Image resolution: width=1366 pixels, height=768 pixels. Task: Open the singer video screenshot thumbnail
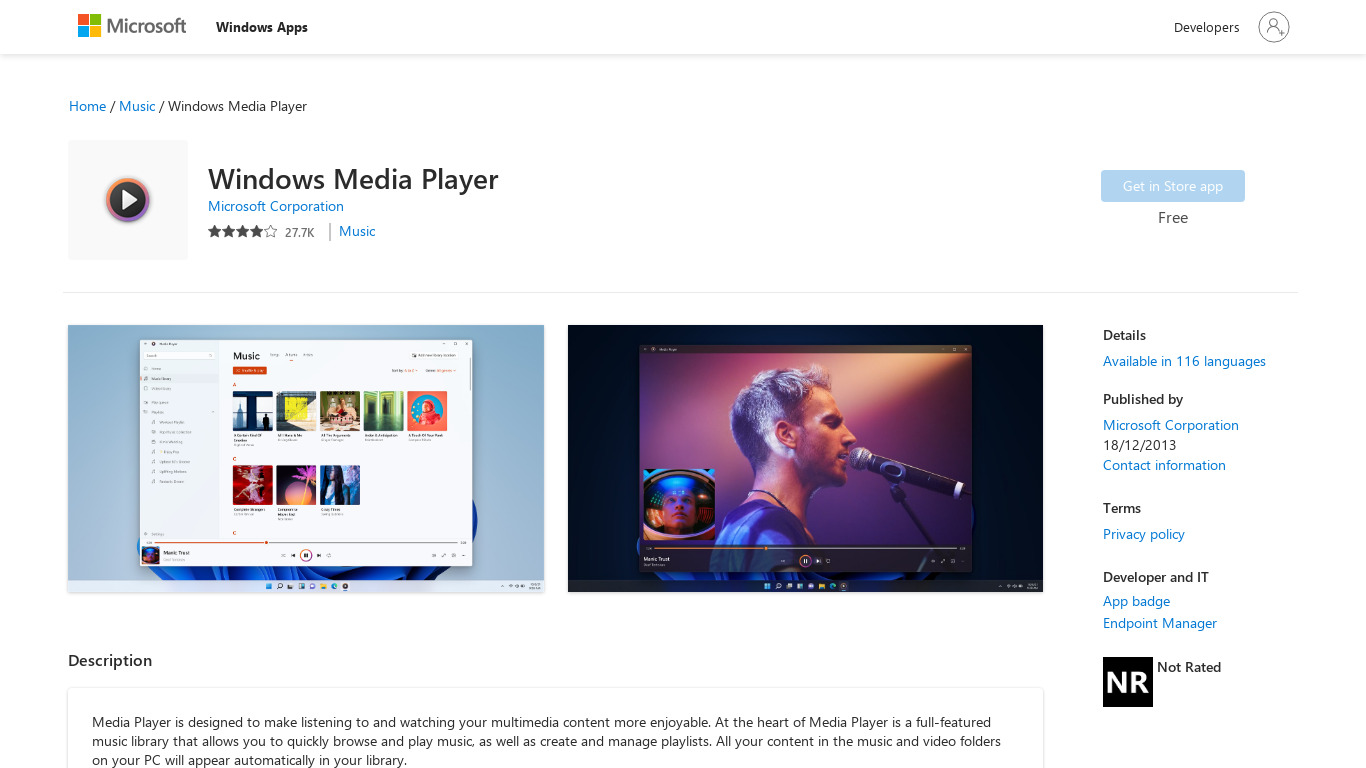pos(805,458)
